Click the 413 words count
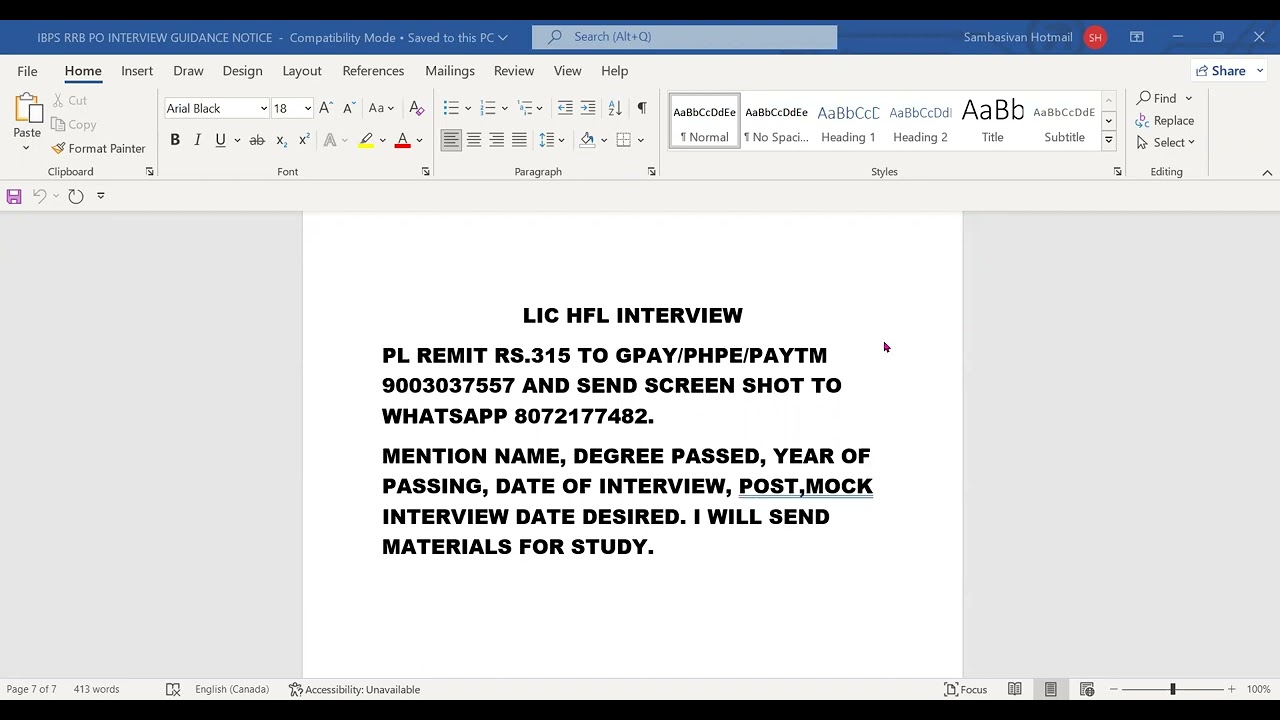Image resolution: width=1280 pixels, height=720 pixels. (x=96, y=689)
